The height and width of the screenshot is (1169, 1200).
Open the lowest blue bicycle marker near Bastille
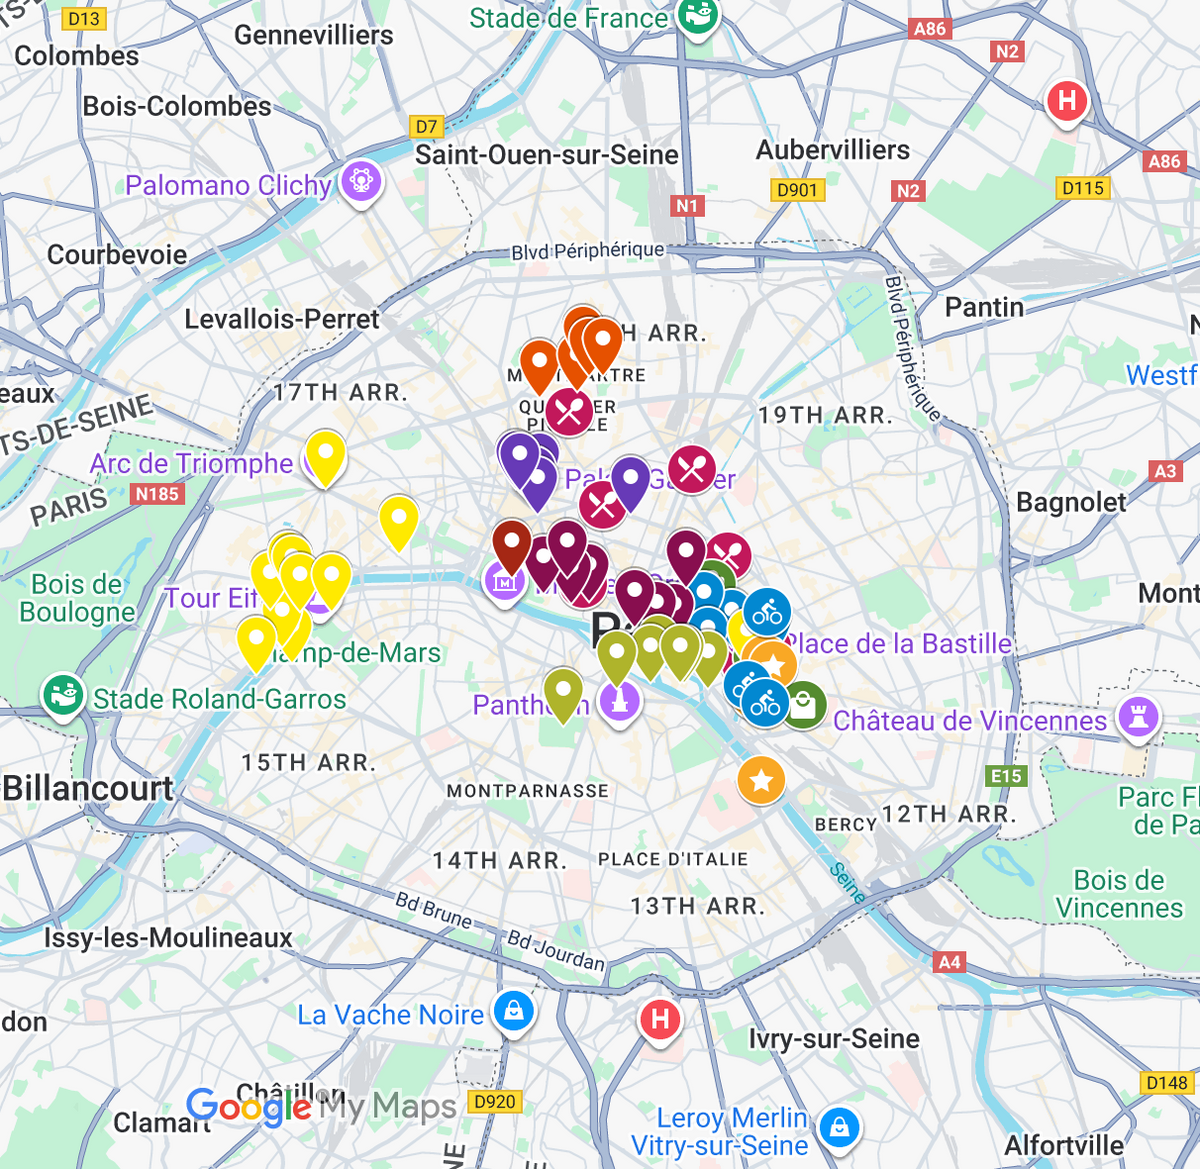(765, 704)
